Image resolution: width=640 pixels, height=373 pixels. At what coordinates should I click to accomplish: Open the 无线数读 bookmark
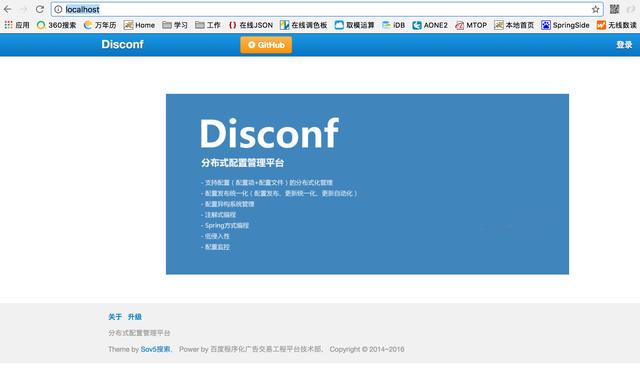pos(617,25)
